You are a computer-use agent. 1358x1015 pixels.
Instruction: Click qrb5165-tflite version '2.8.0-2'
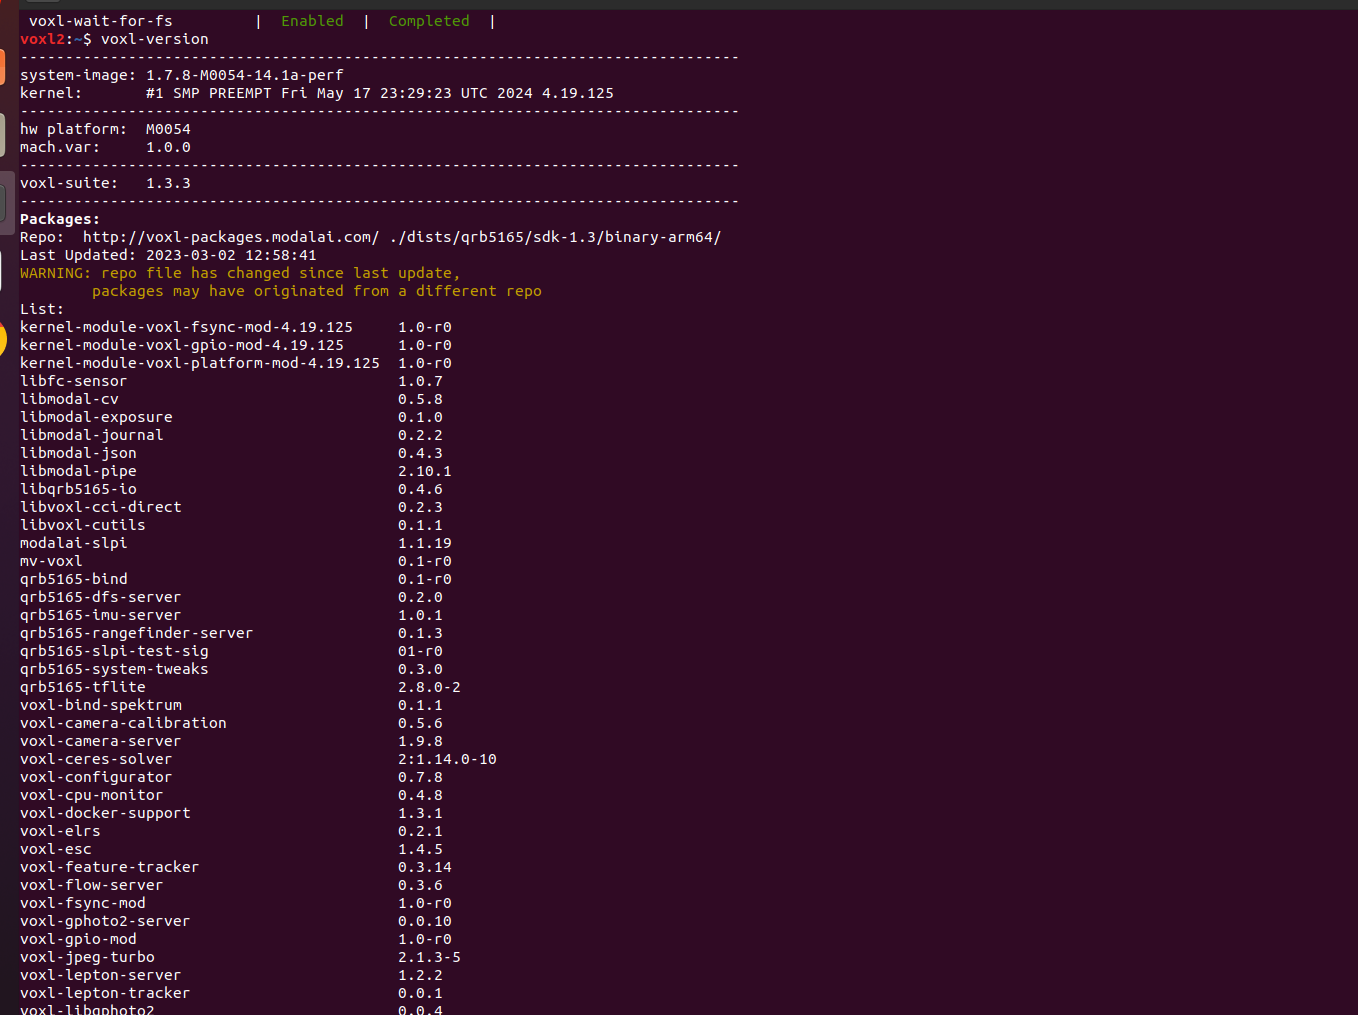pyautogui.click(x=429, y=687)
